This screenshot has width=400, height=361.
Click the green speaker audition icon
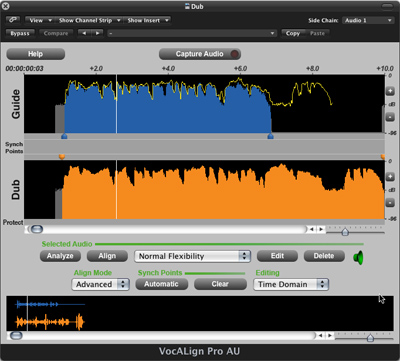click(x=358, y=257)
